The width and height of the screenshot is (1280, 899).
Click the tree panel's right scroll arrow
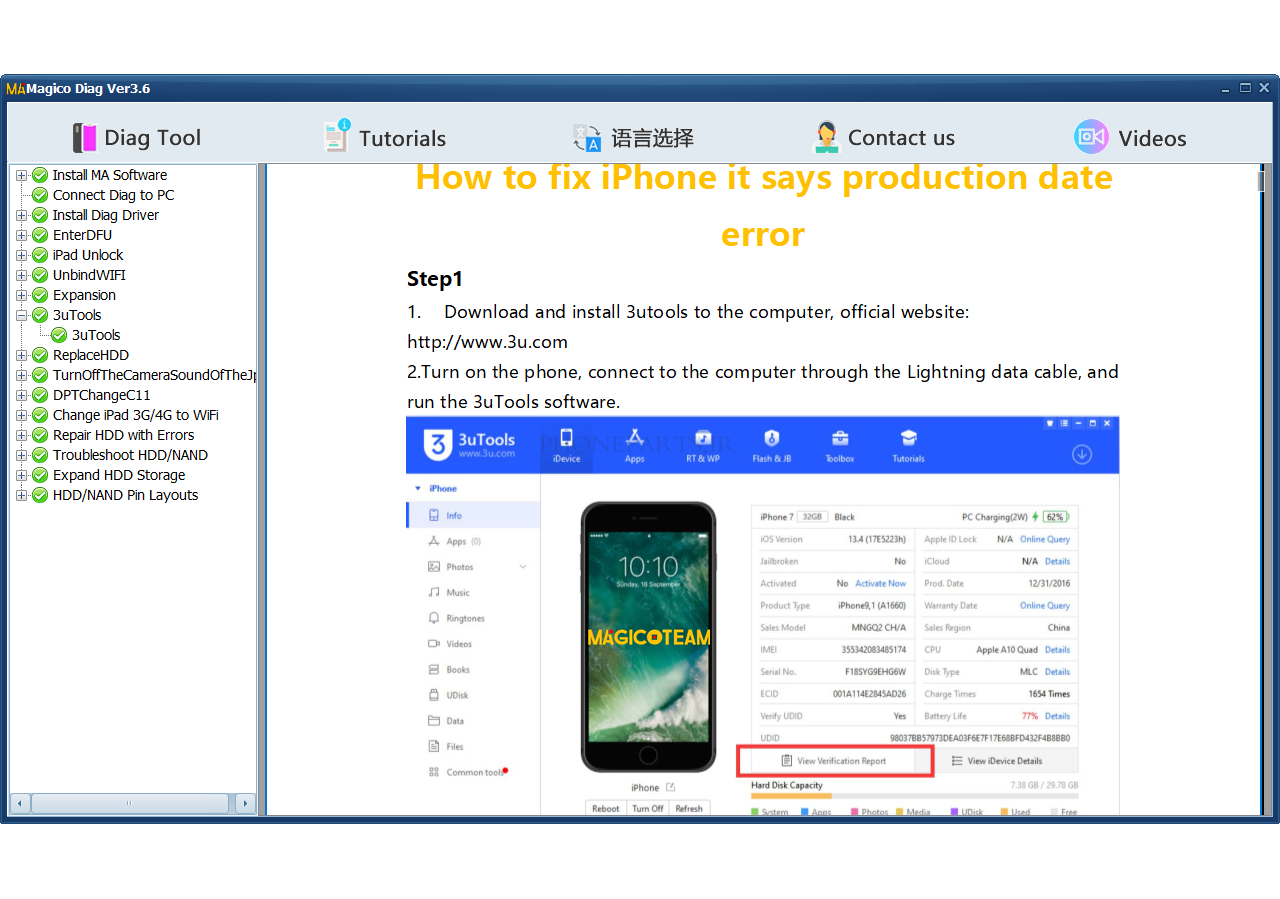[x=246, y=803]
